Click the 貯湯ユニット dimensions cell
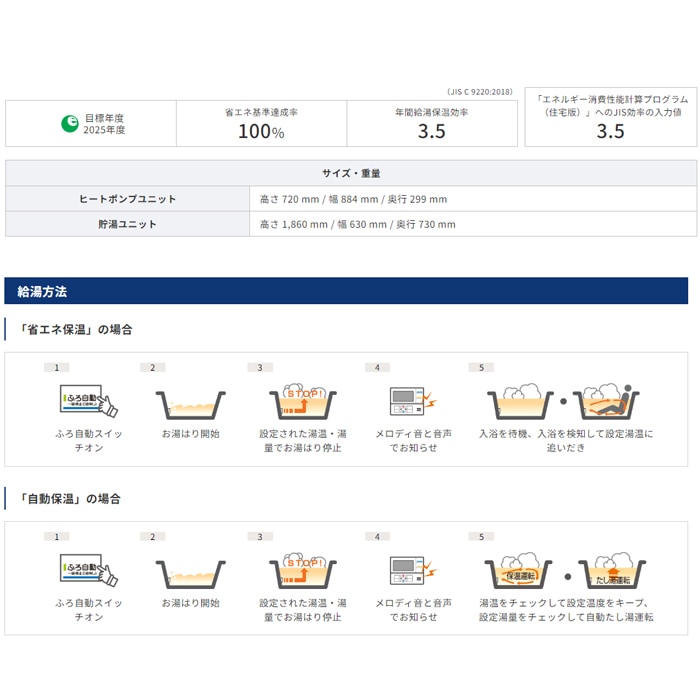This screenshot has height=700, width=700. pos(357,224)
